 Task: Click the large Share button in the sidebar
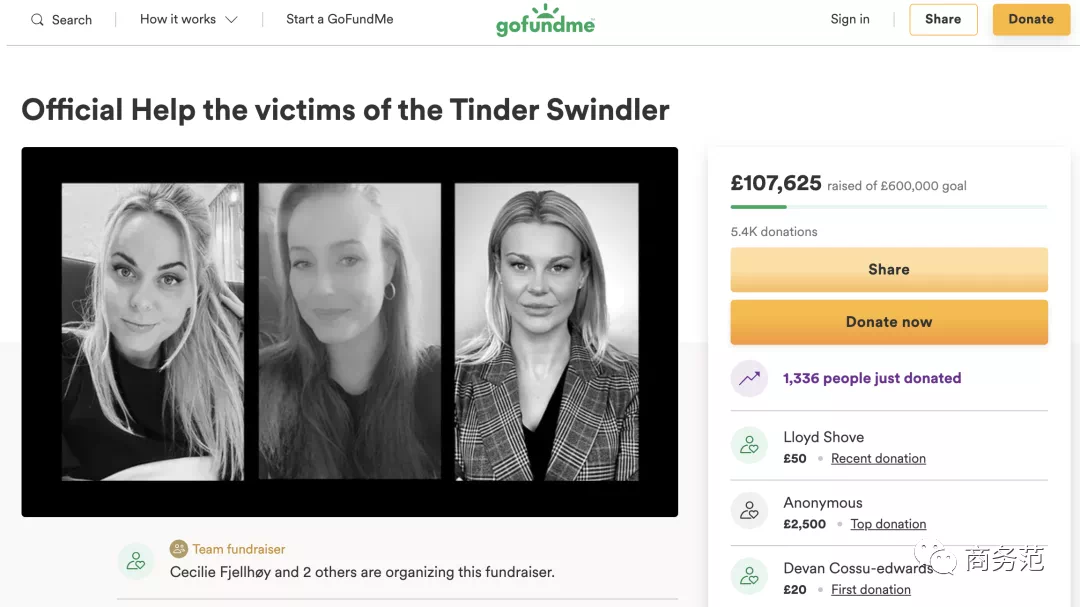coord(889,270)
